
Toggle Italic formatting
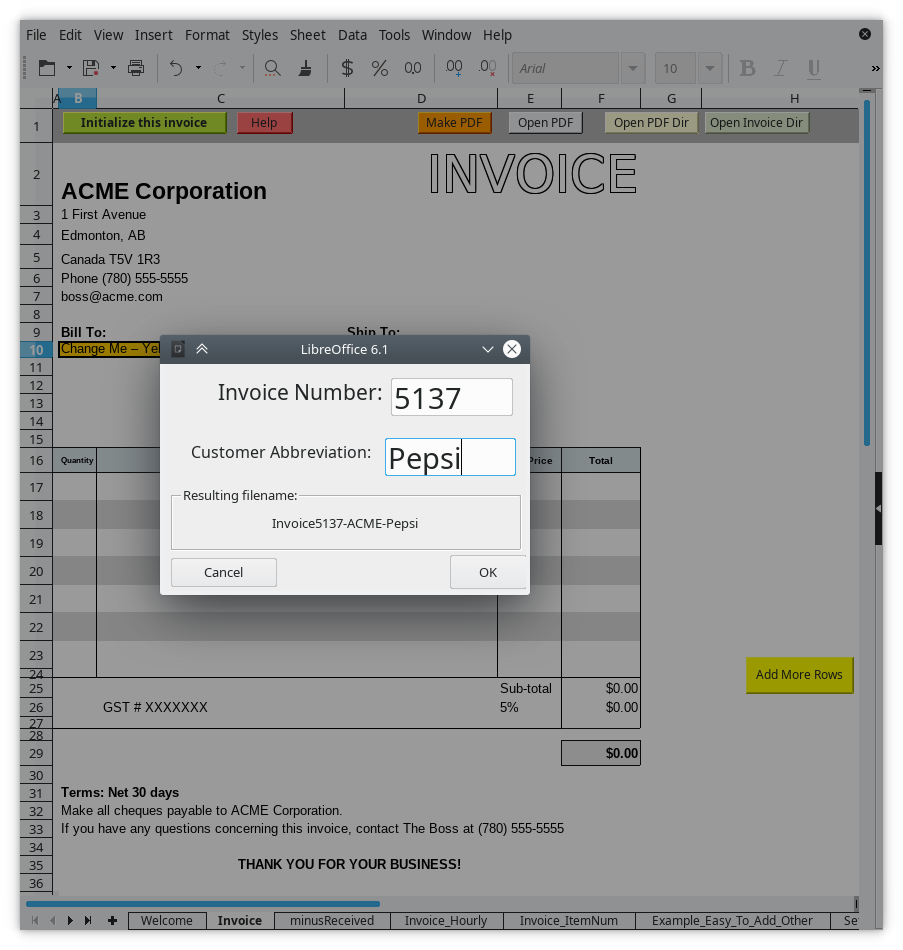(781, 68)
